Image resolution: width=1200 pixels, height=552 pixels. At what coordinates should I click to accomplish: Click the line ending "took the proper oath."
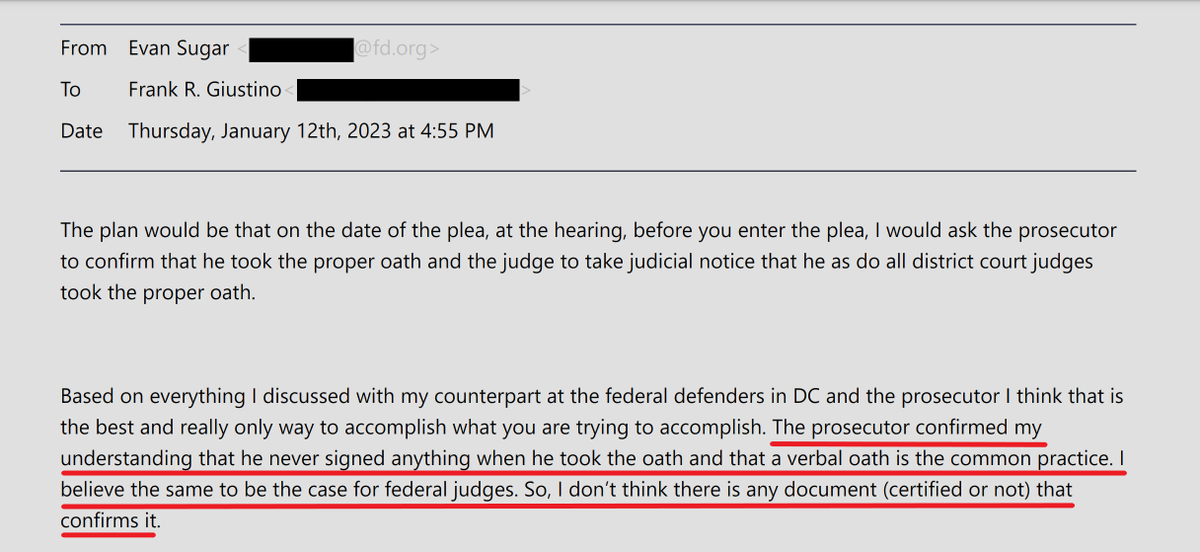158,295
